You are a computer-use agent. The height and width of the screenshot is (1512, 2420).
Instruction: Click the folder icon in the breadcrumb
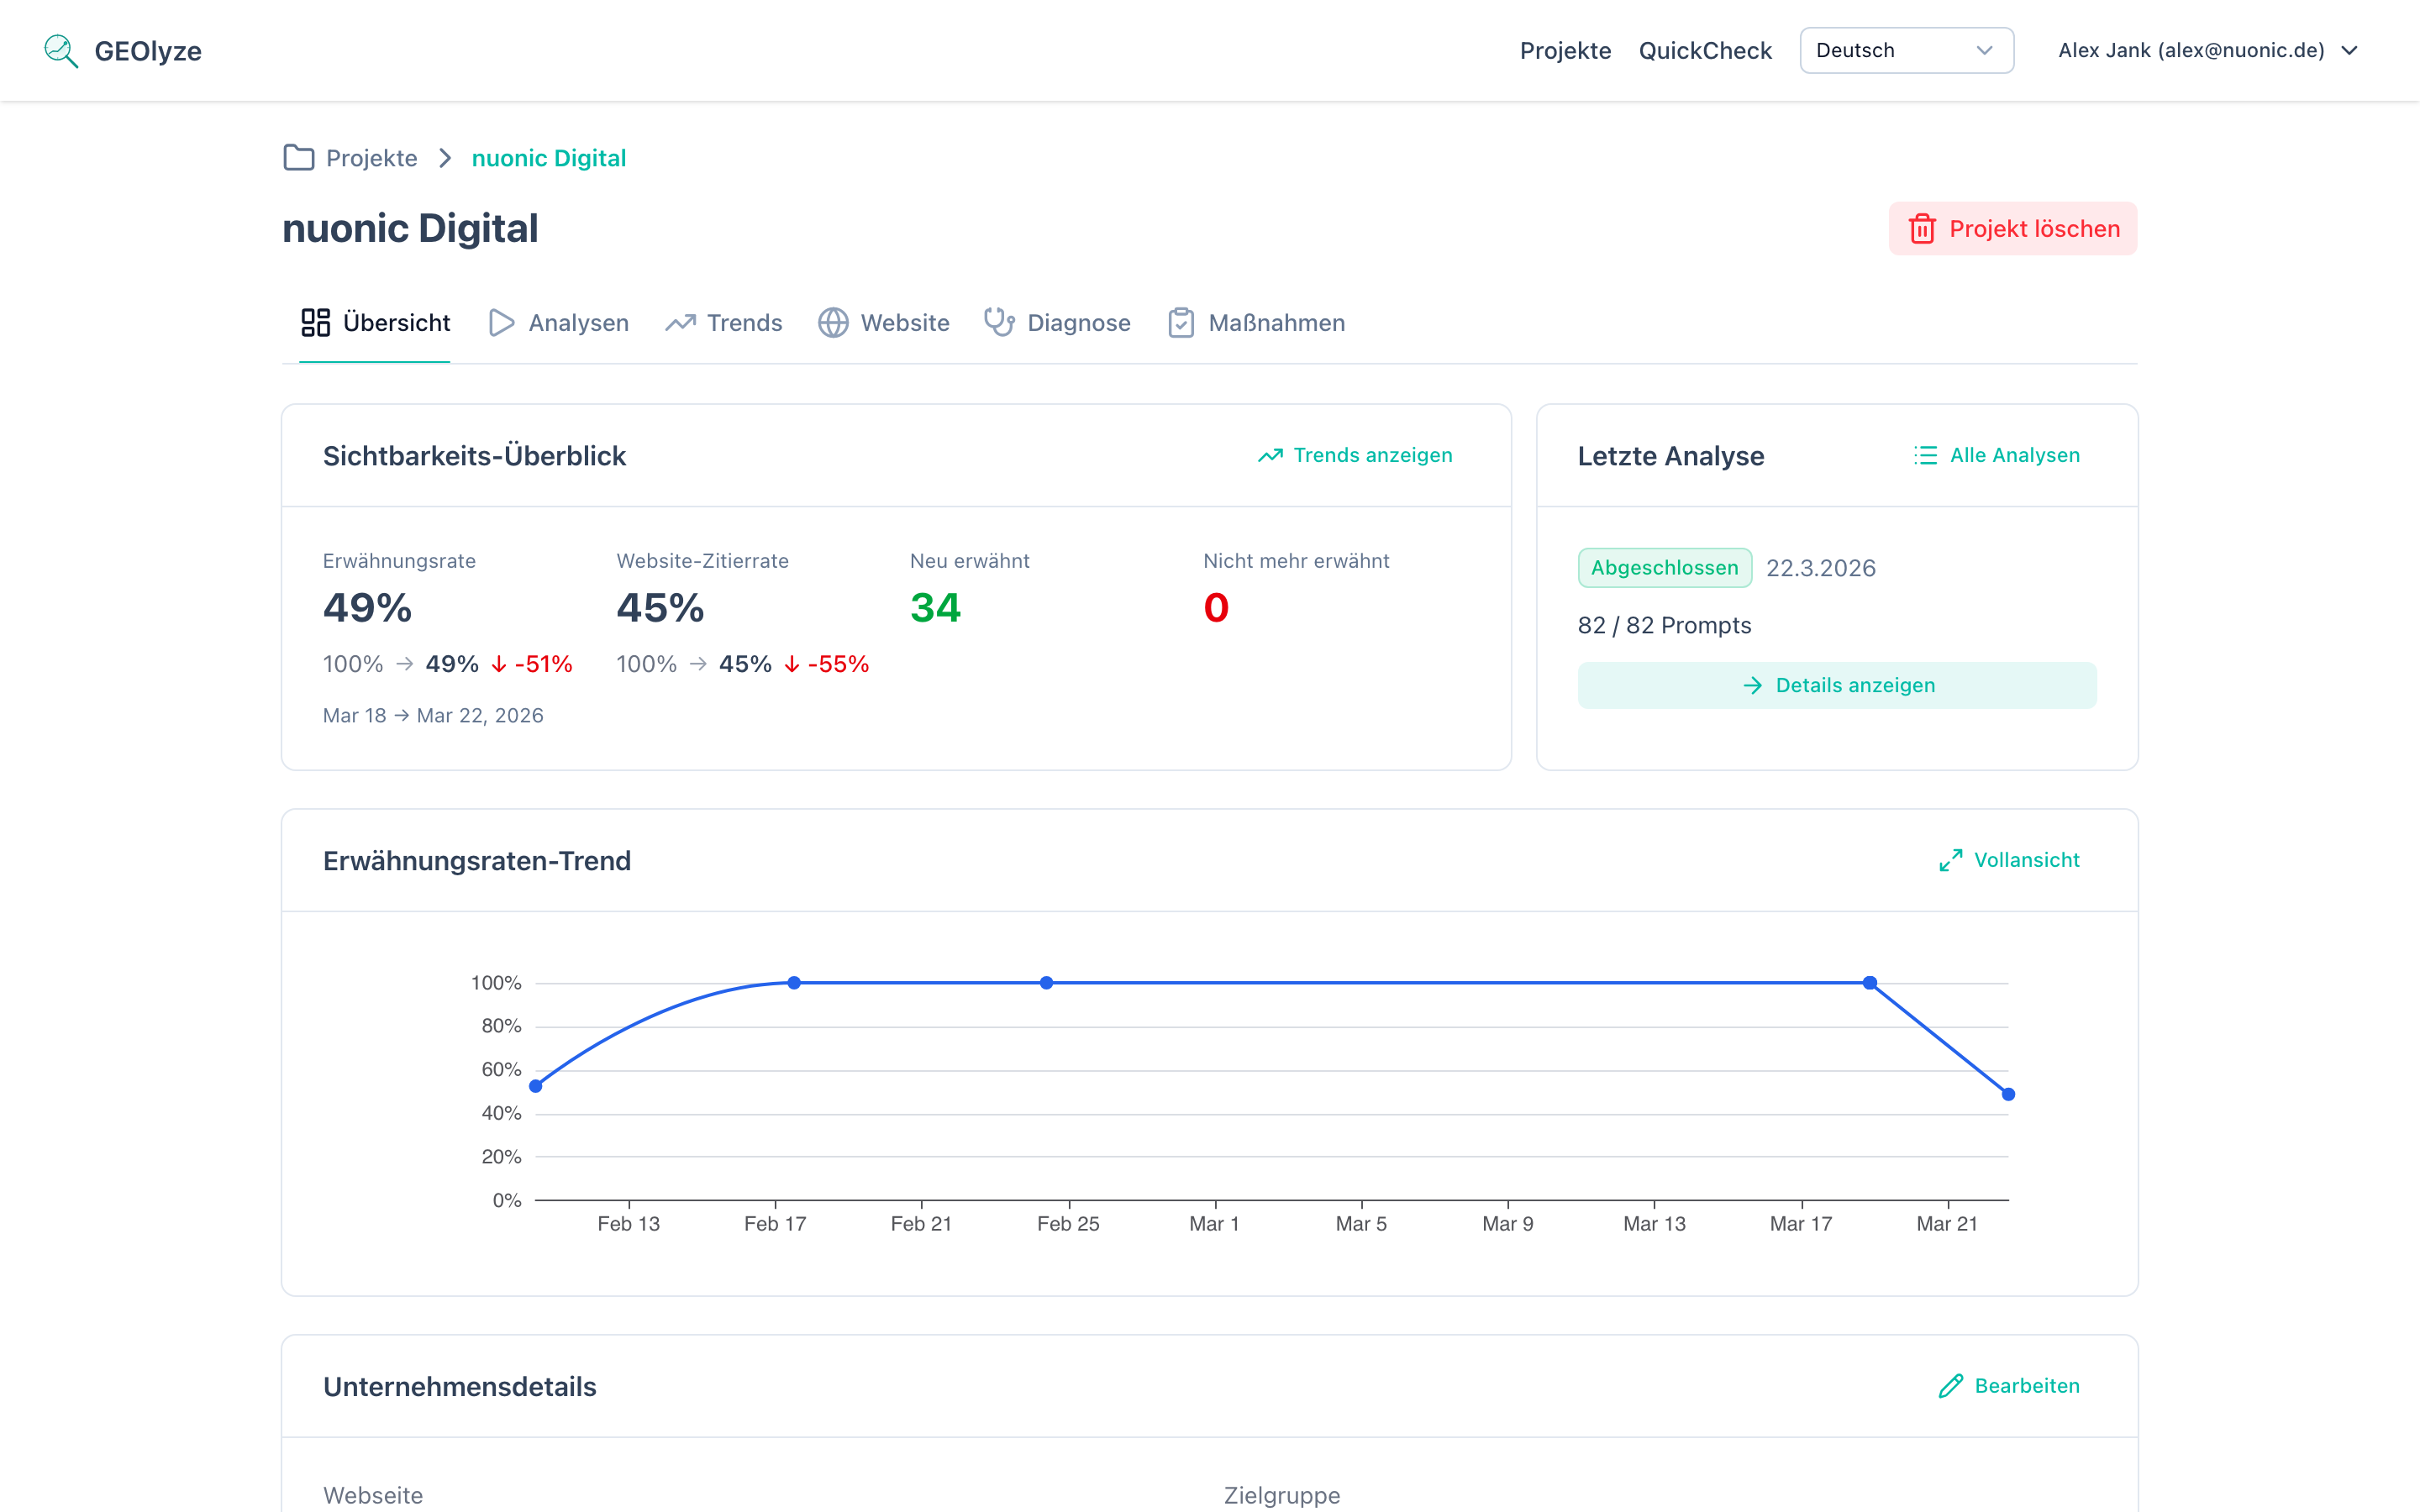[x=298, y=157]
